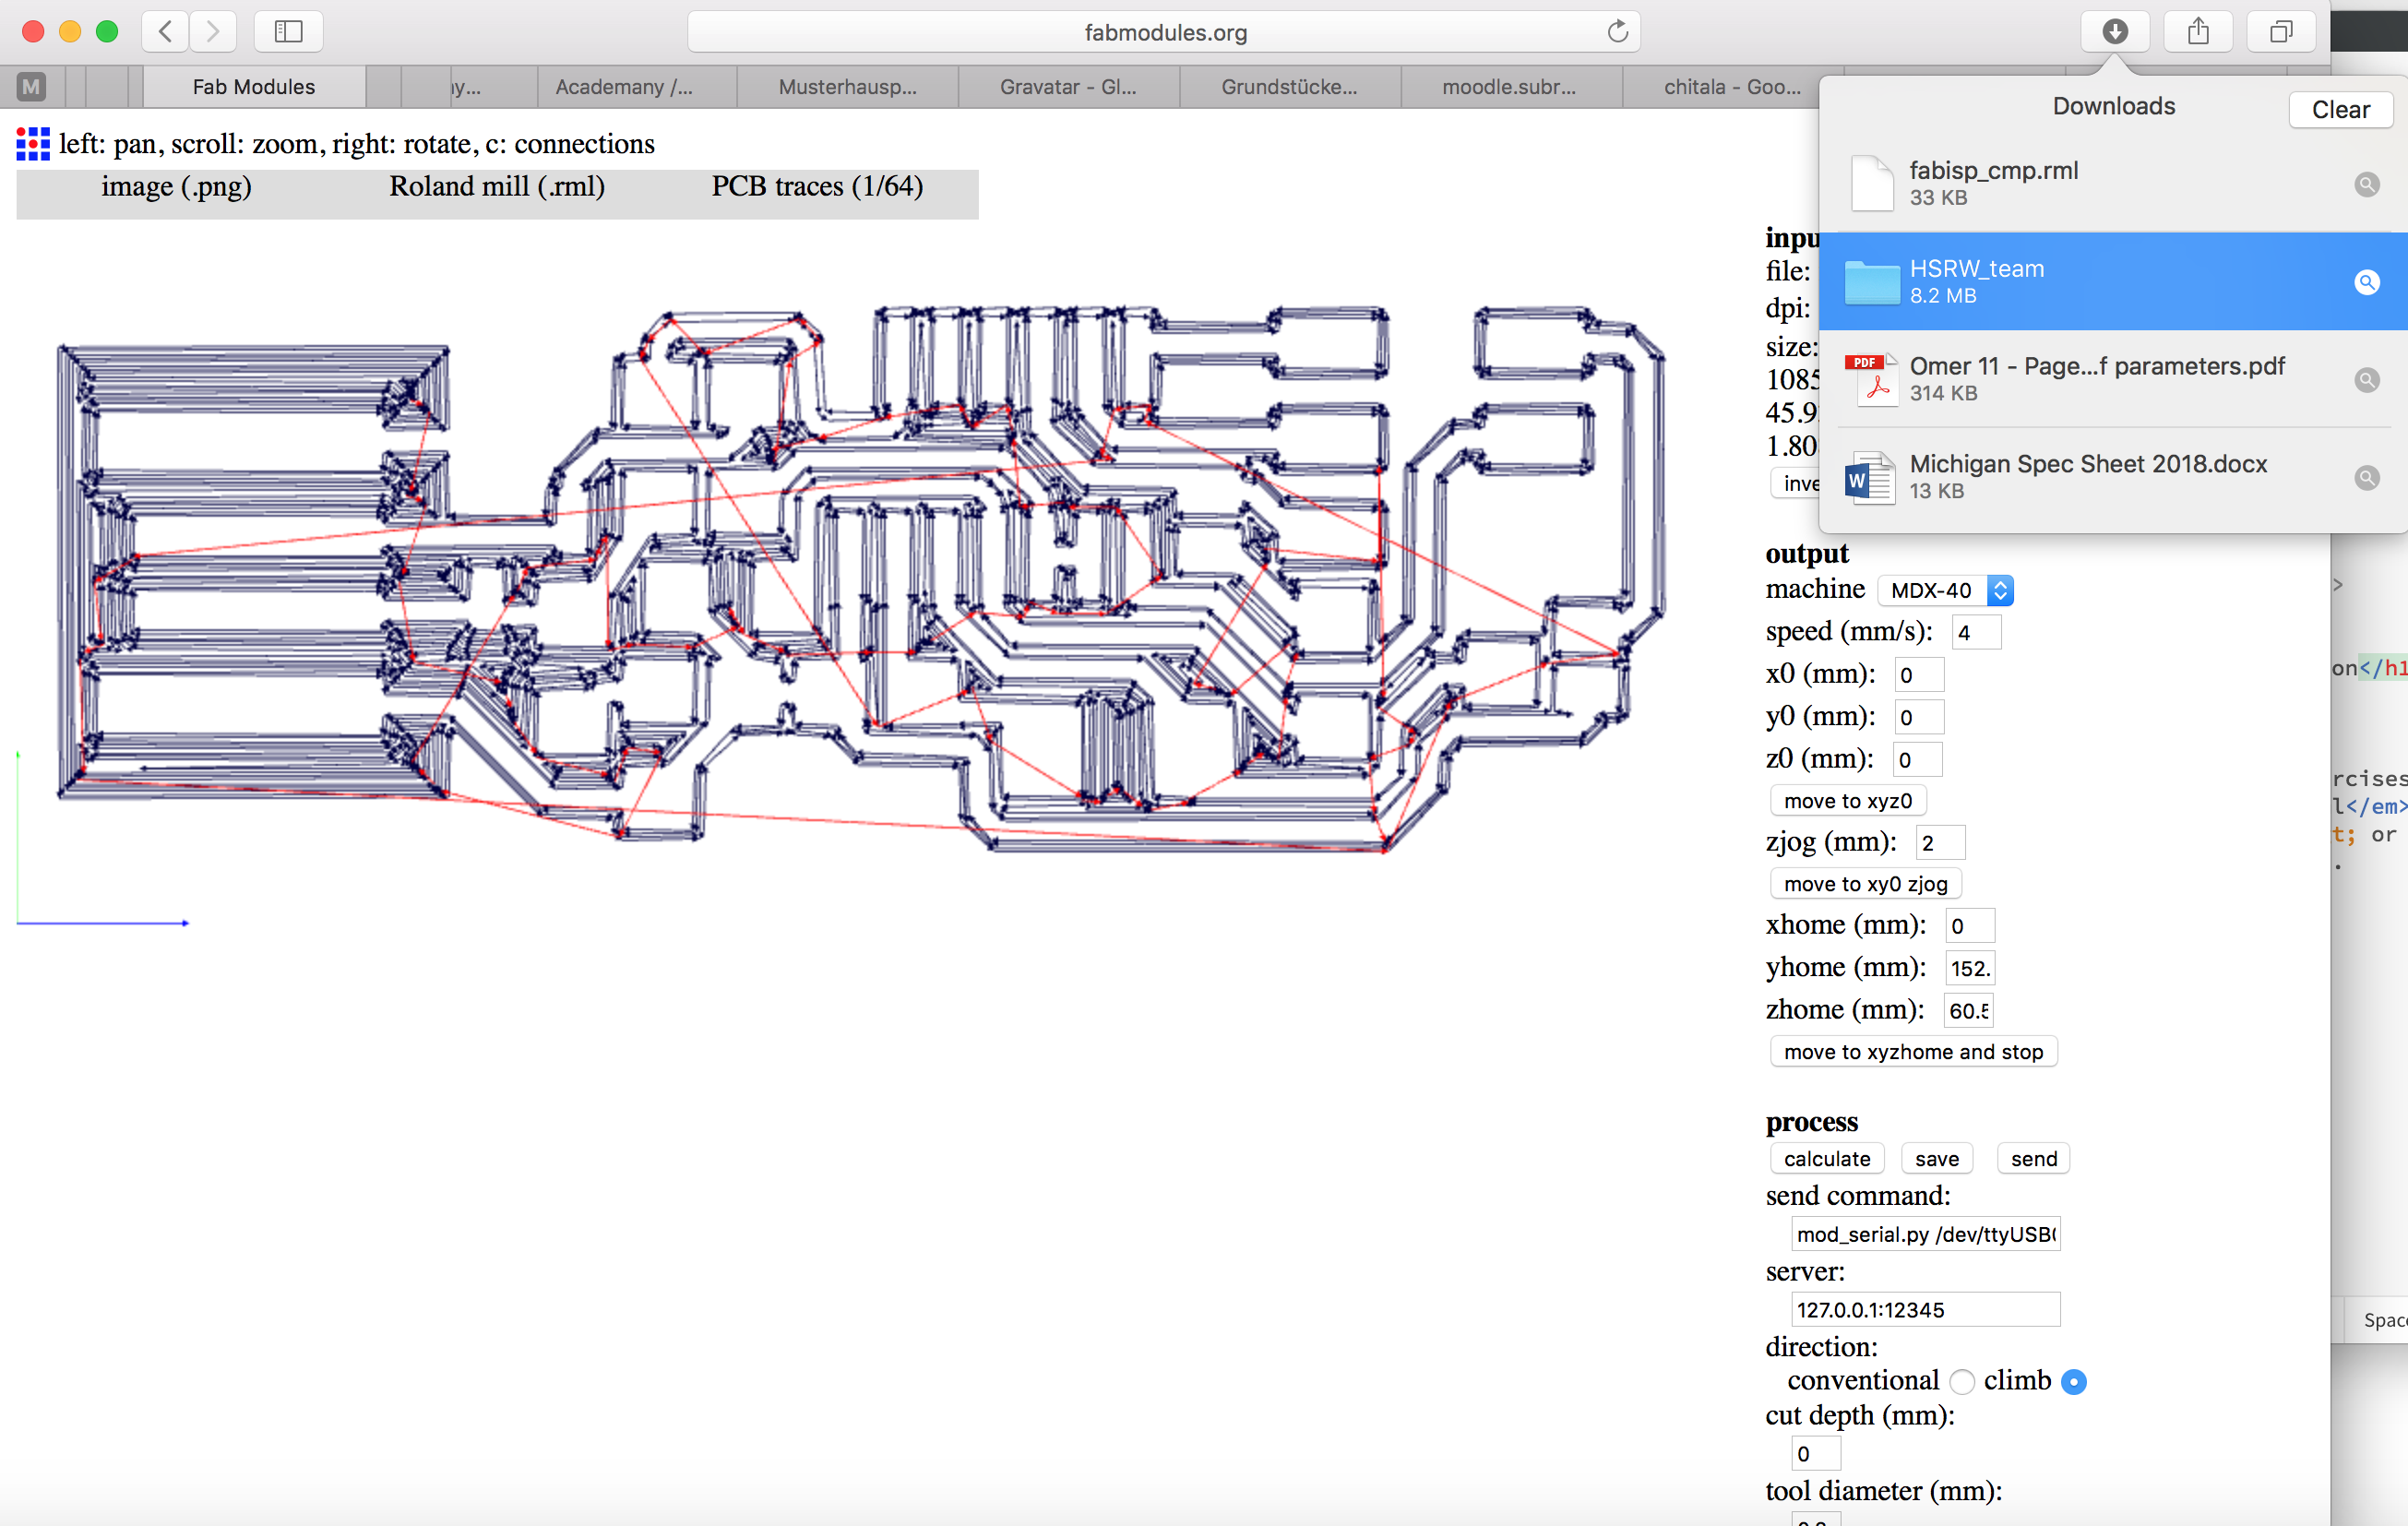Select the conventional direction radio button

pos(1962,1381)
